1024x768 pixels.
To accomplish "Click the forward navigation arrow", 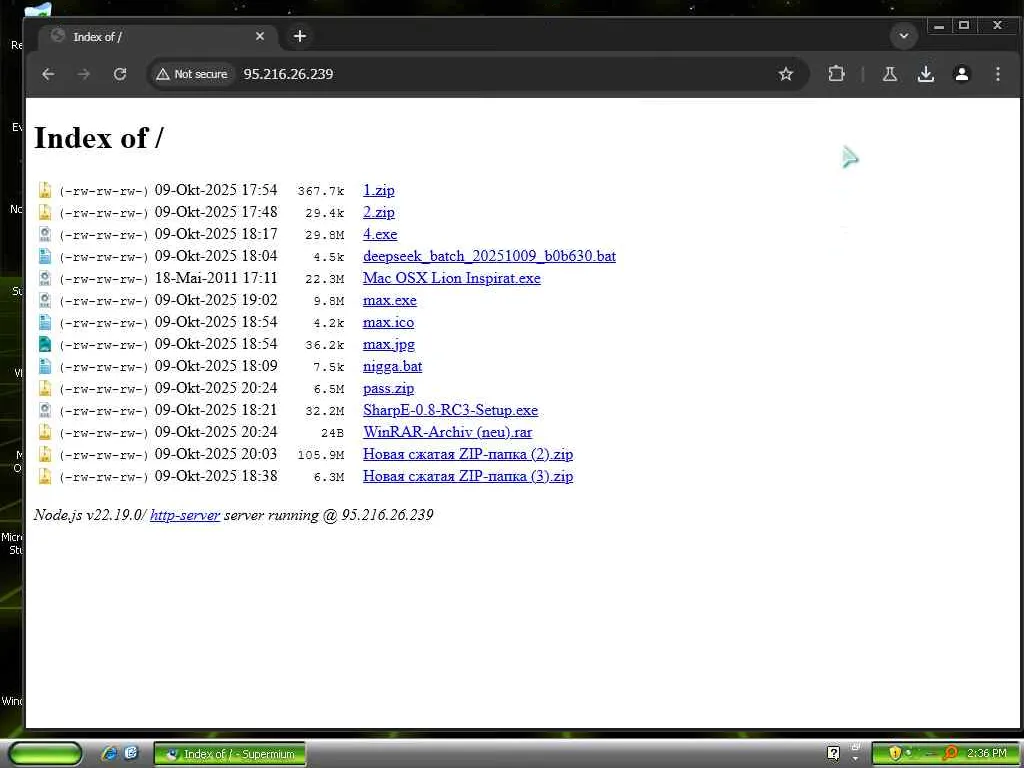I will coord(84,74).
